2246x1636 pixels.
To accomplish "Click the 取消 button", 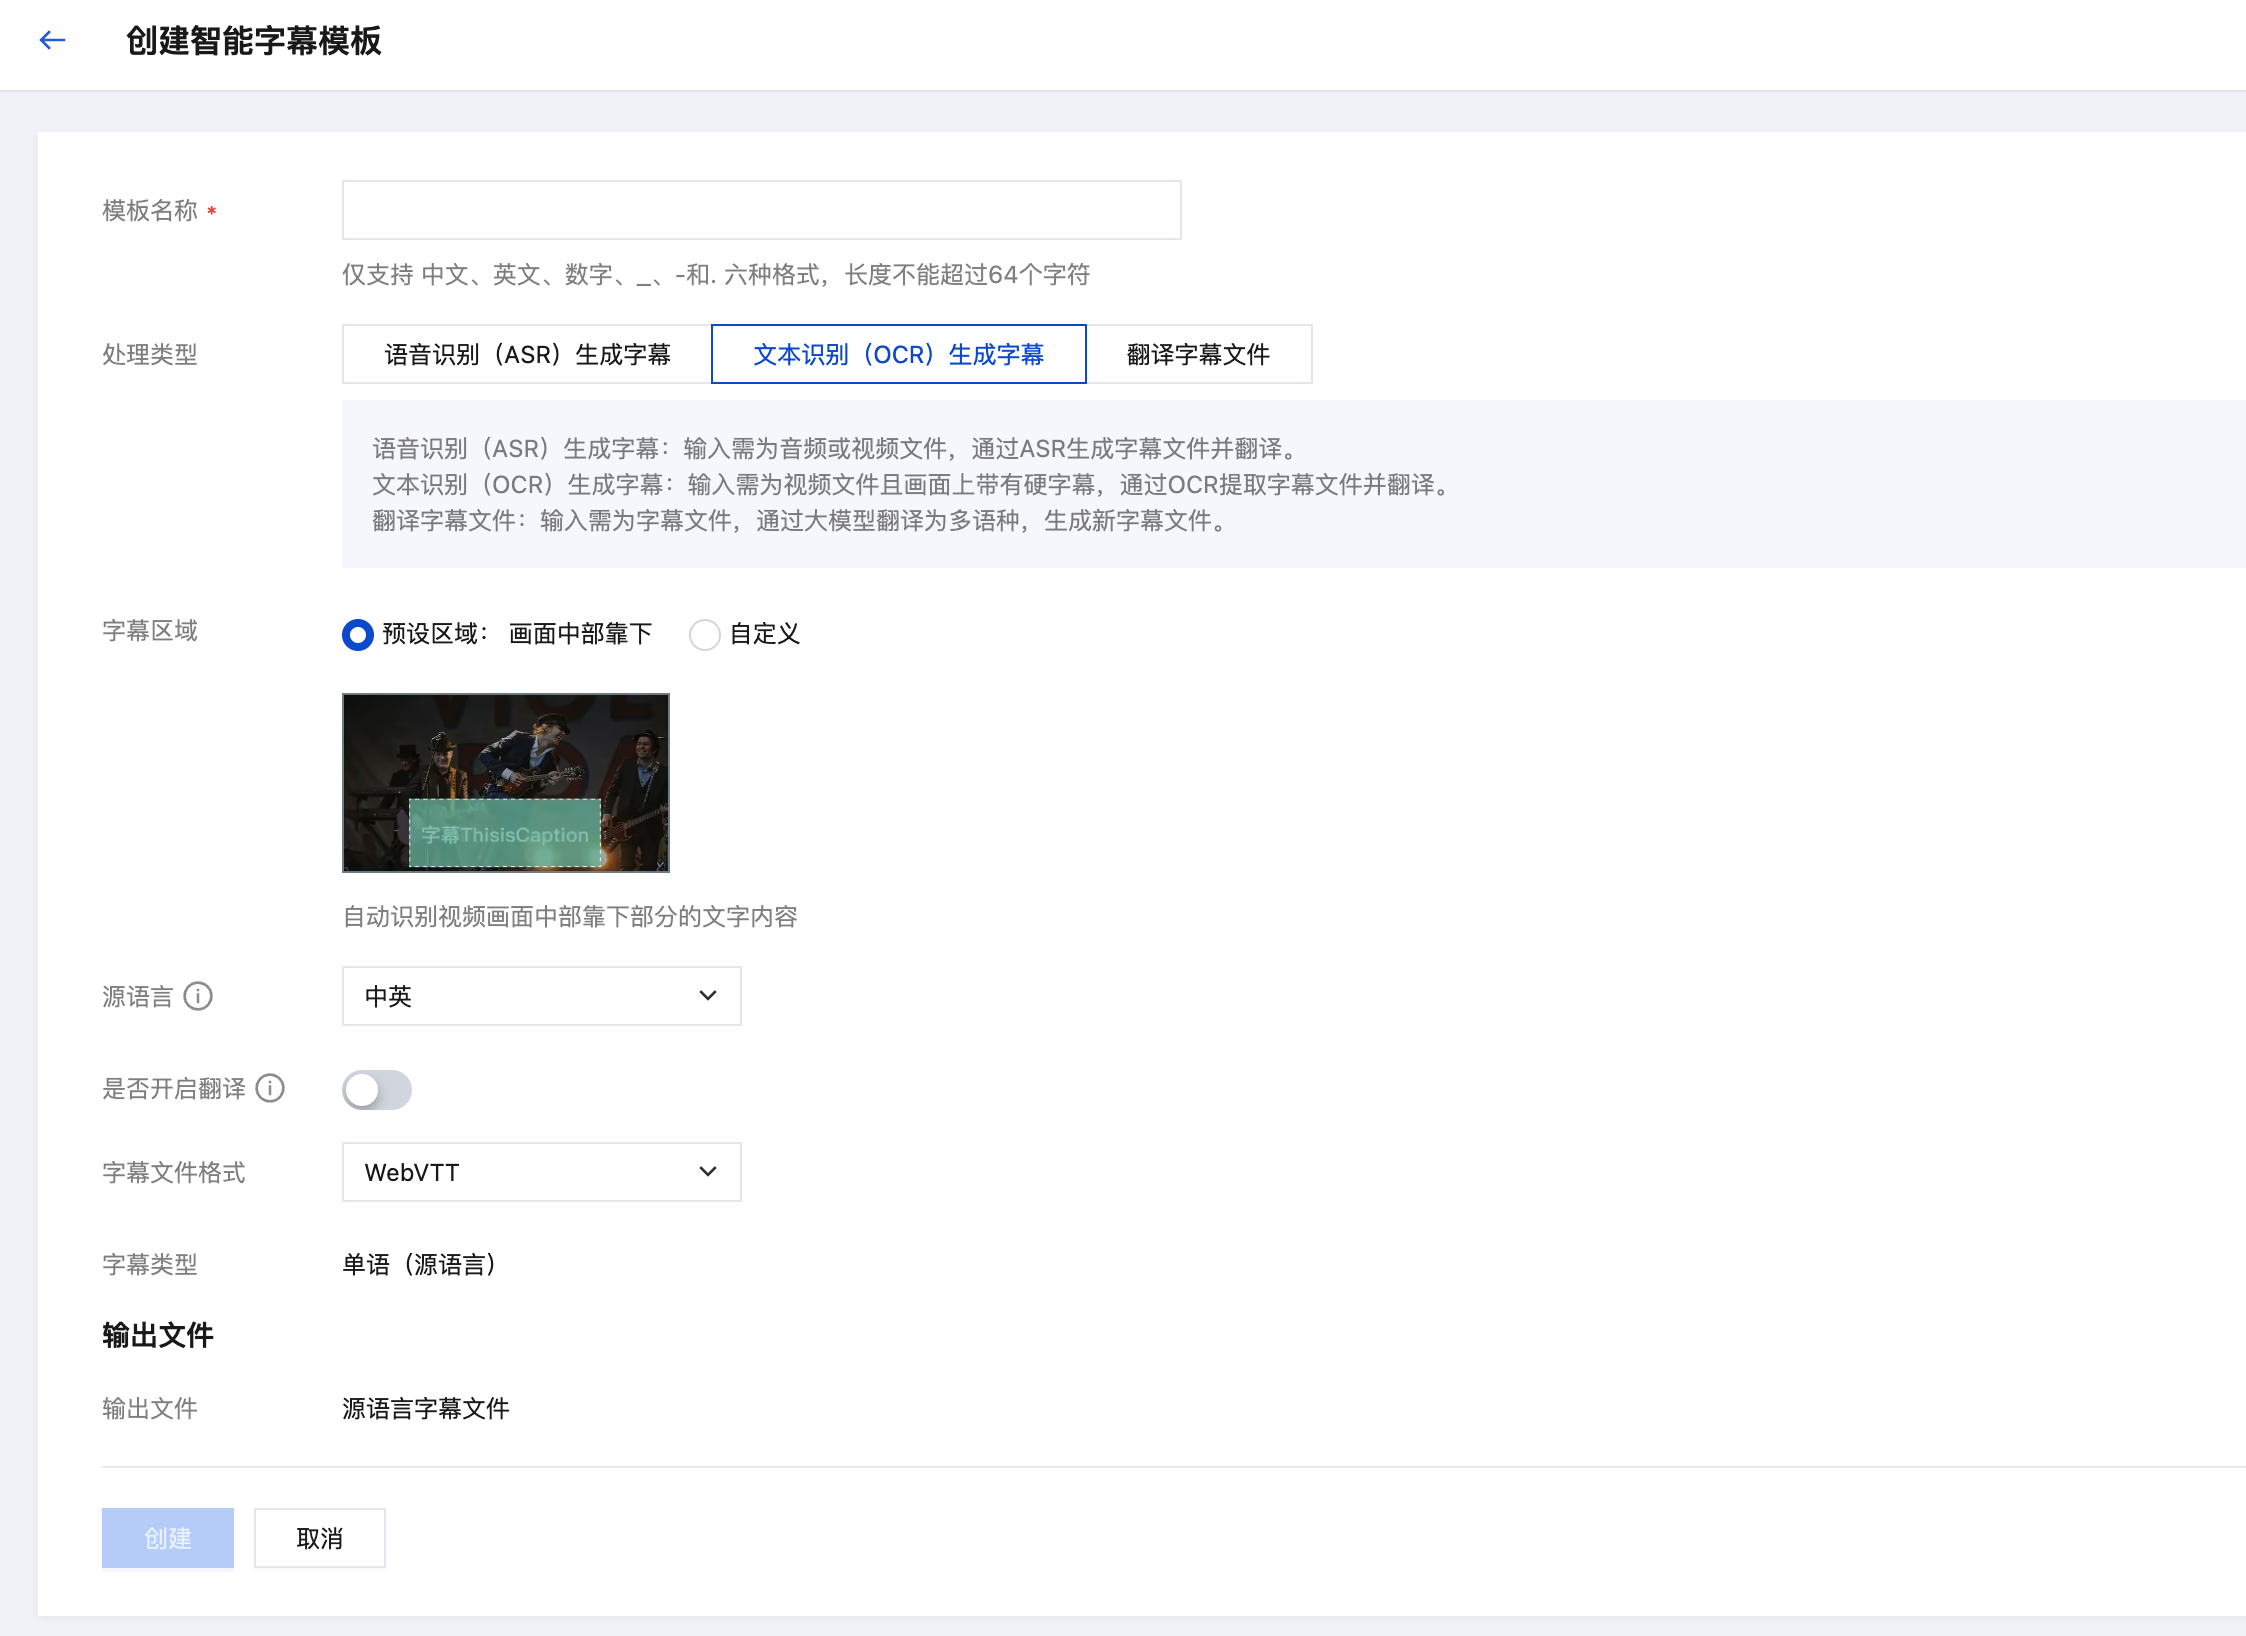I will 319,1538.
